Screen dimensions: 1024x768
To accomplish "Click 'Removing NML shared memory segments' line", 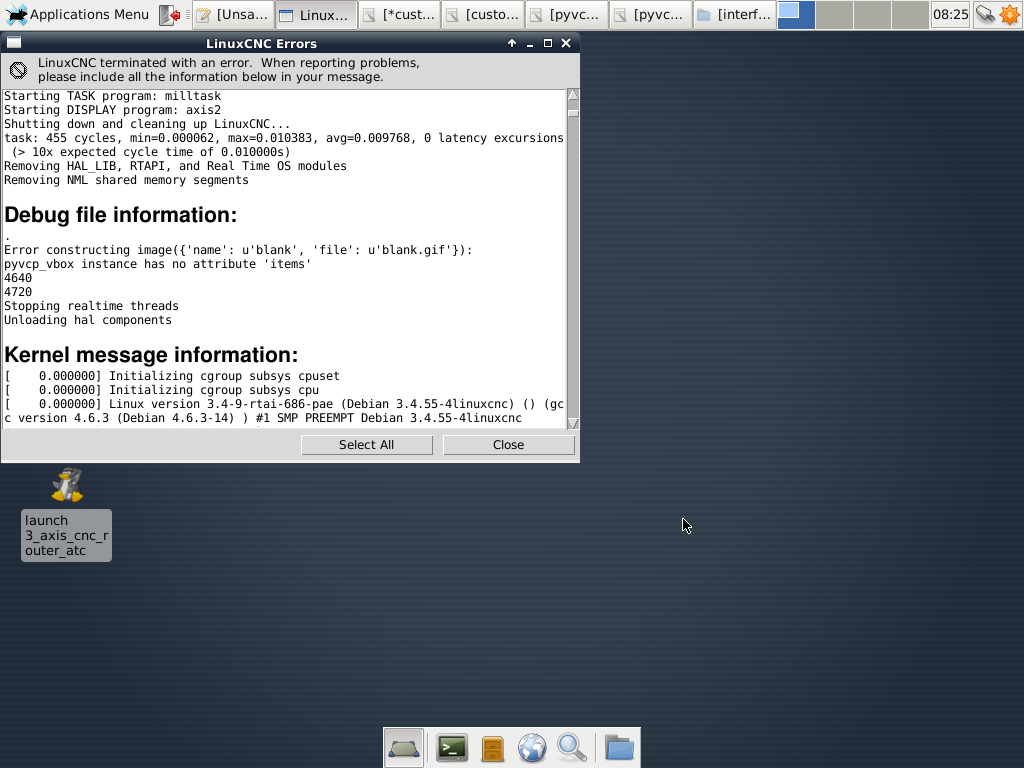I will point(126,180).
